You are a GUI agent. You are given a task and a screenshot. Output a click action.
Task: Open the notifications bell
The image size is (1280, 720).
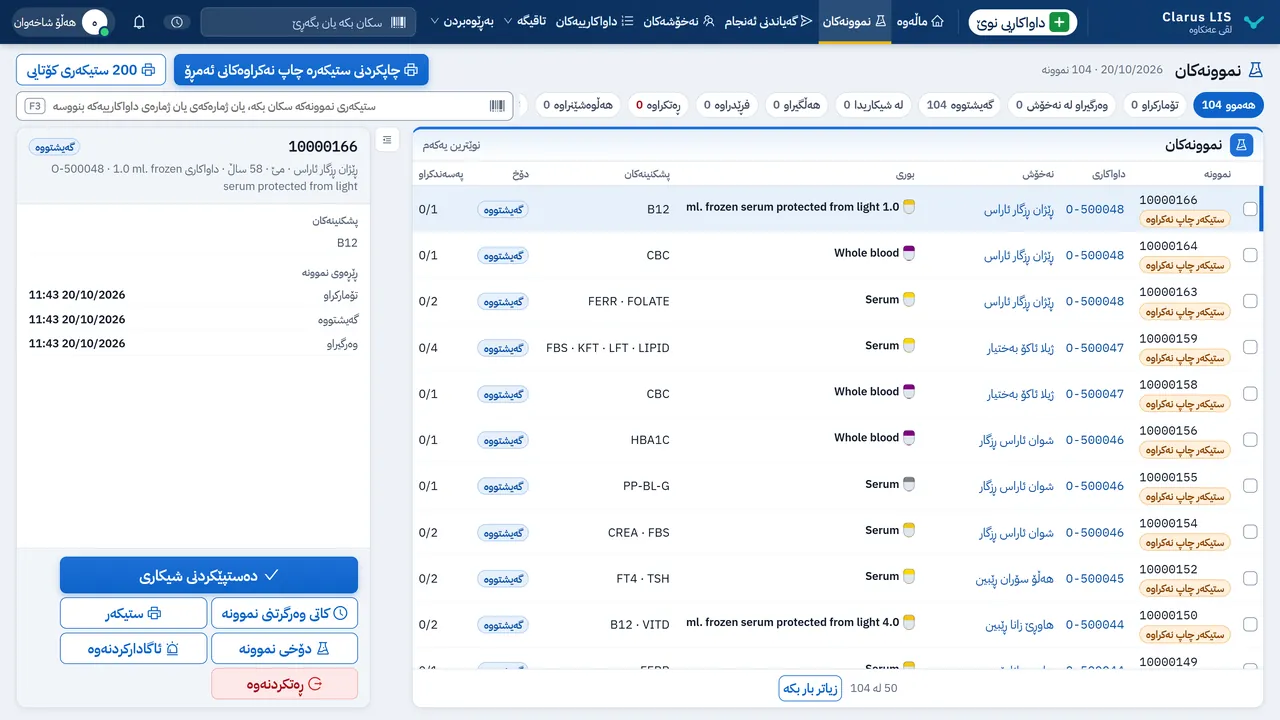(x=139, y=22)
